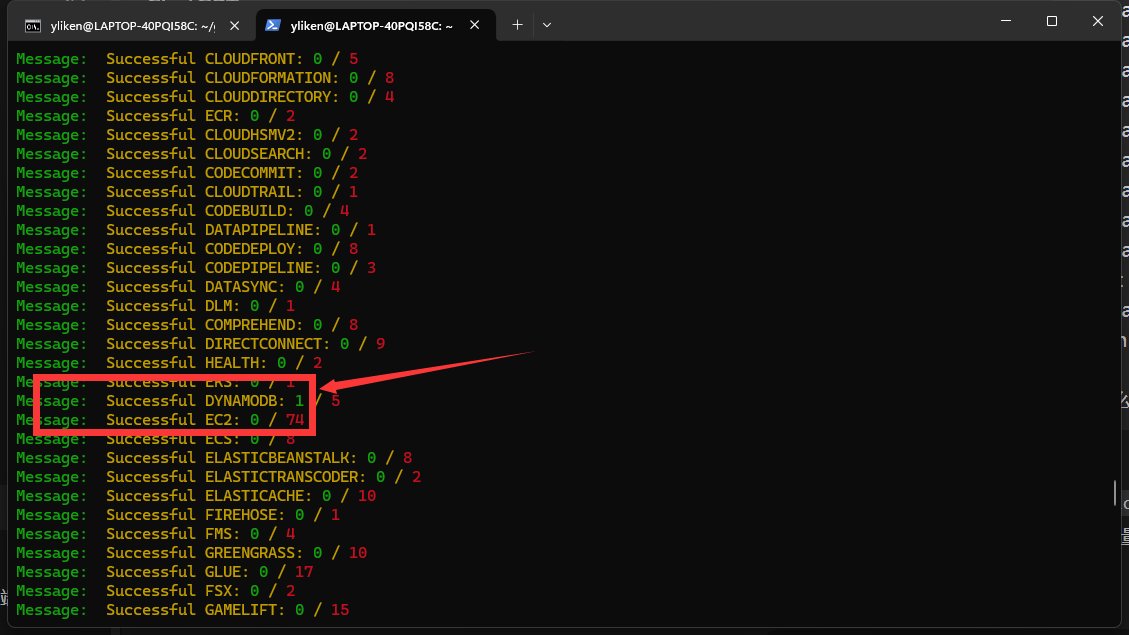Screen dimensions: 1129x635
Task: Click the GAMELIFT line at bottom
Action: pyautogui.click(x=182, y=610)
